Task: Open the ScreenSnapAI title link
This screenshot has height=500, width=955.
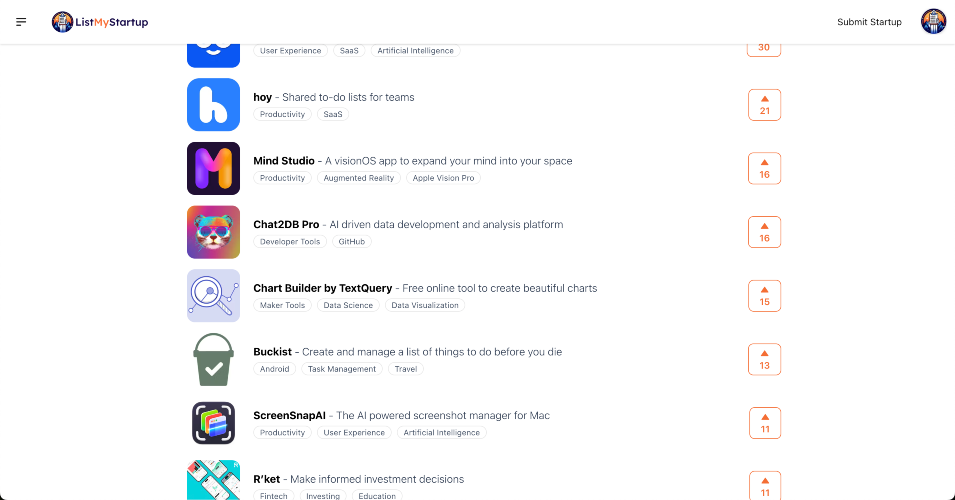Action: click(x=289, y=415)
